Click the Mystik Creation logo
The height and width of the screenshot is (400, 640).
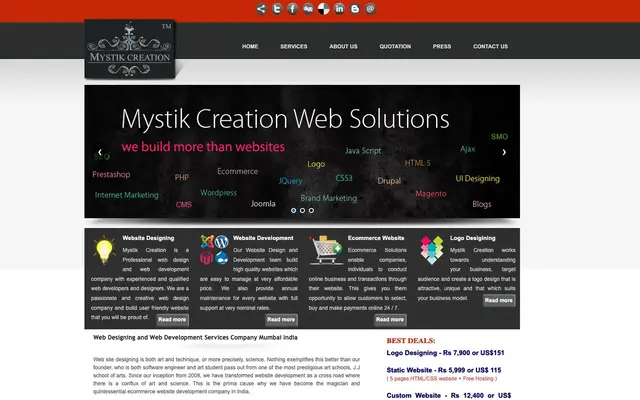tap(130, 49)
